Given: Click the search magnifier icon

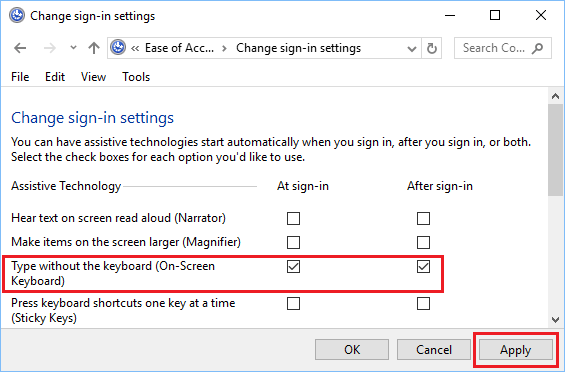Looking at the screenshot, I should (537, 48).
